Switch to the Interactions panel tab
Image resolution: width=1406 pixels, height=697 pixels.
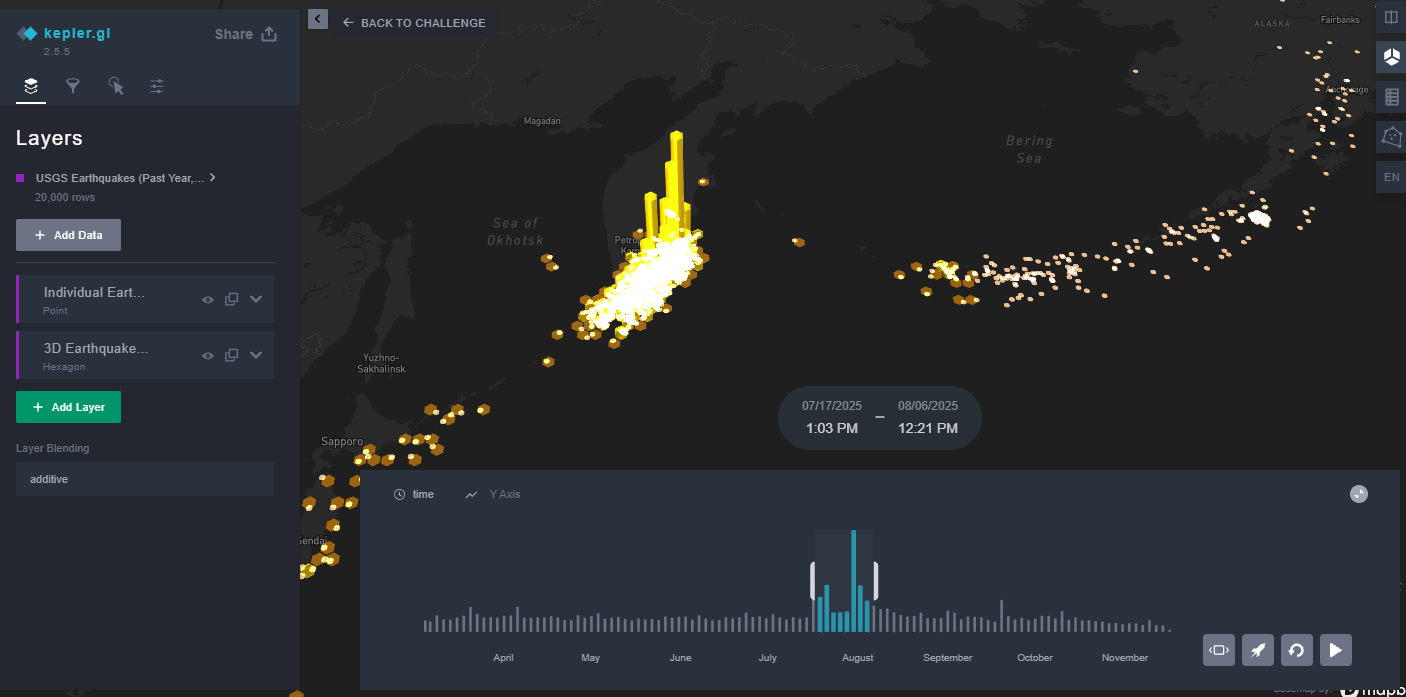point(116,87)
